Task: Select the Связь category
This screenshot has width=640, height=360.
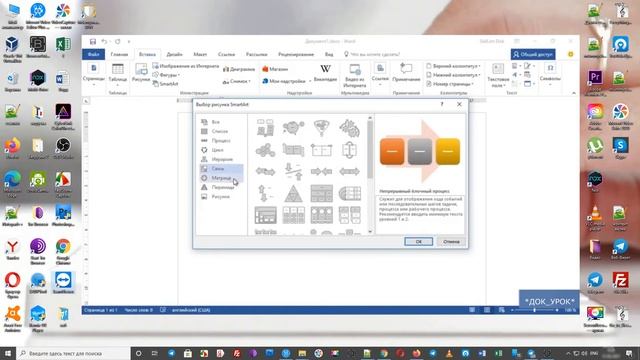Action: (221, 169)
